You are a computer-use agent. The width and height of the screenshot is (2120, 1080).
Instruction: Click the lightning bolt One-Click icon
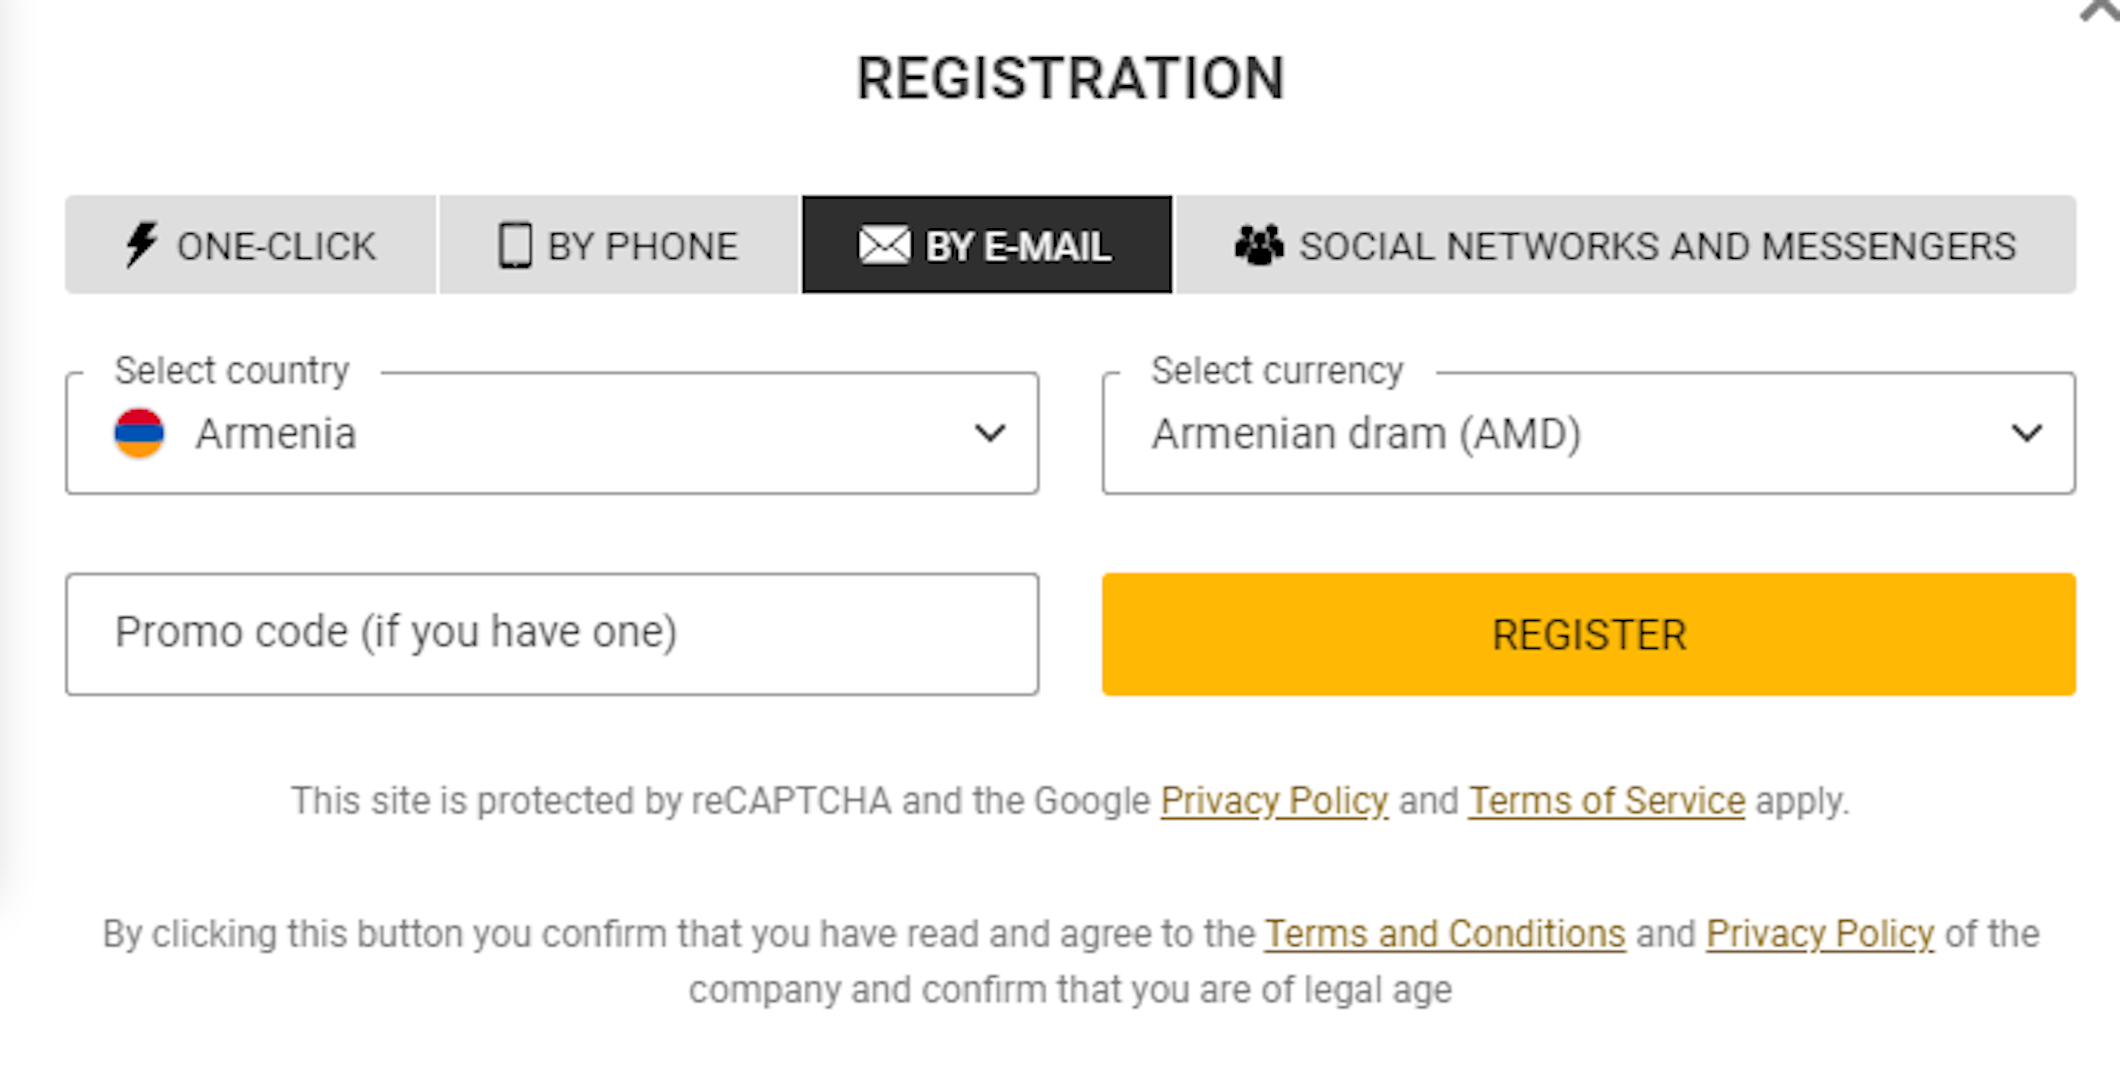pos(141,244)
